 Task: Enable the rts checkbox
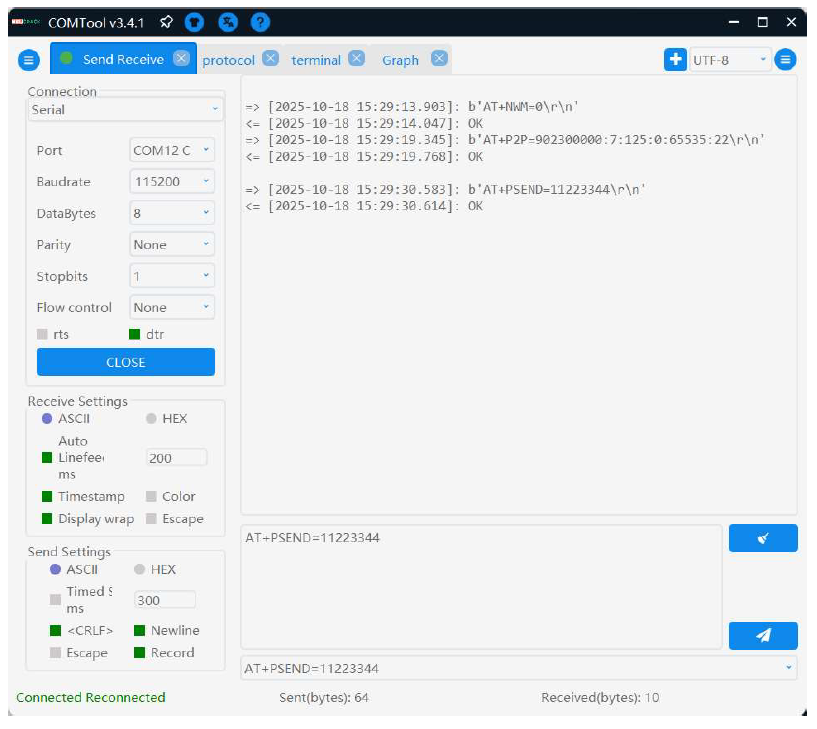[43, 334]
